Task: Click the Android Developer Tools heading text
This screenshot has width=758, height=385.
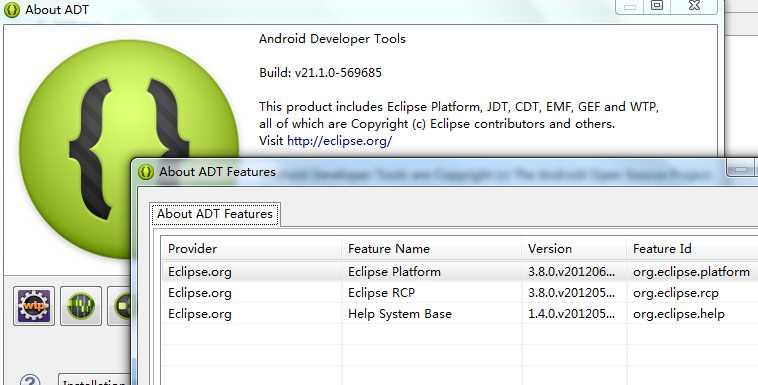Action: coord(332,39)
